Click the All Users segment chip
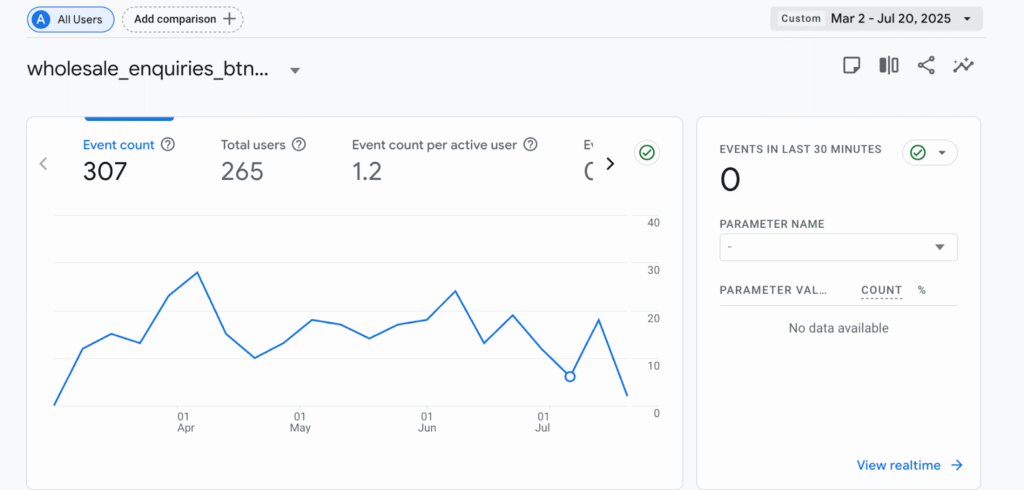1024x490 pixels. click(x=71, y=20)
